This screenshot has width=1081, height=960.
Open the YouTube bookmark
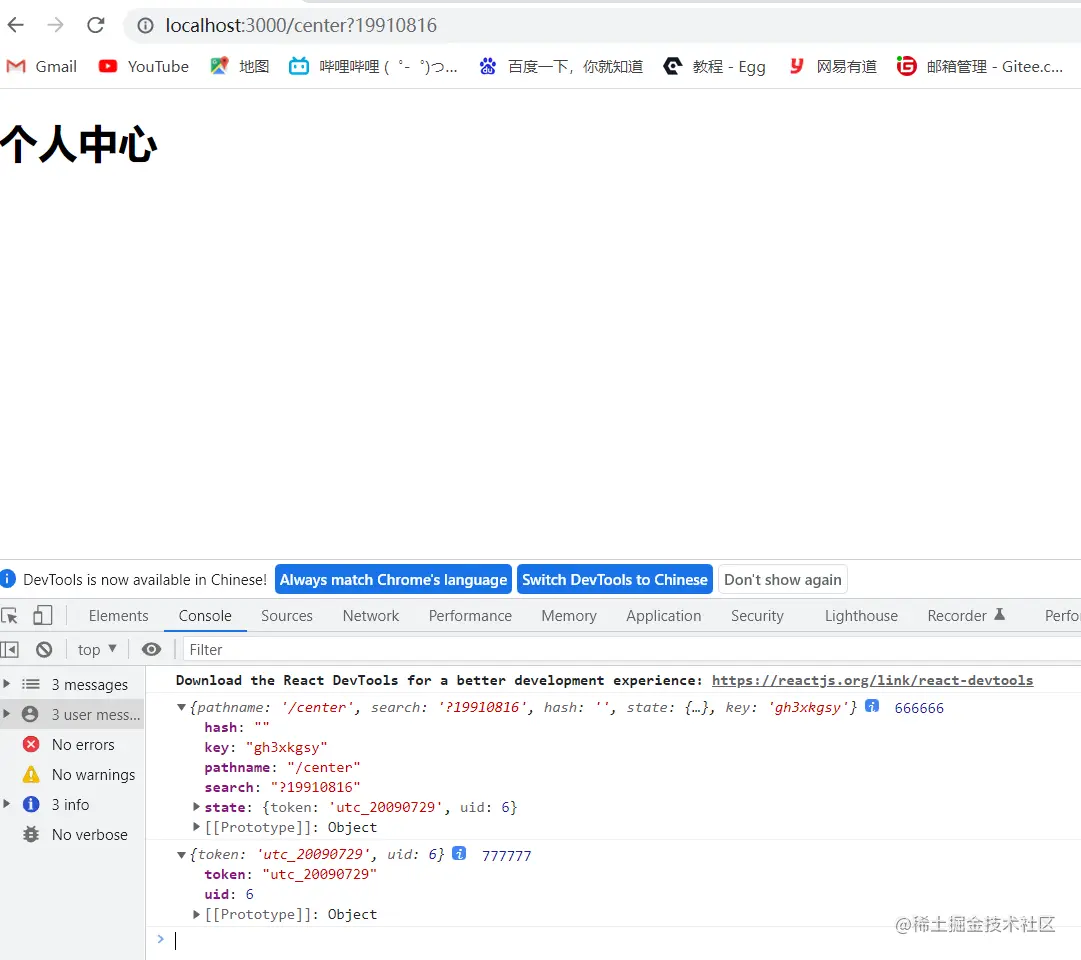click(143, 66)
